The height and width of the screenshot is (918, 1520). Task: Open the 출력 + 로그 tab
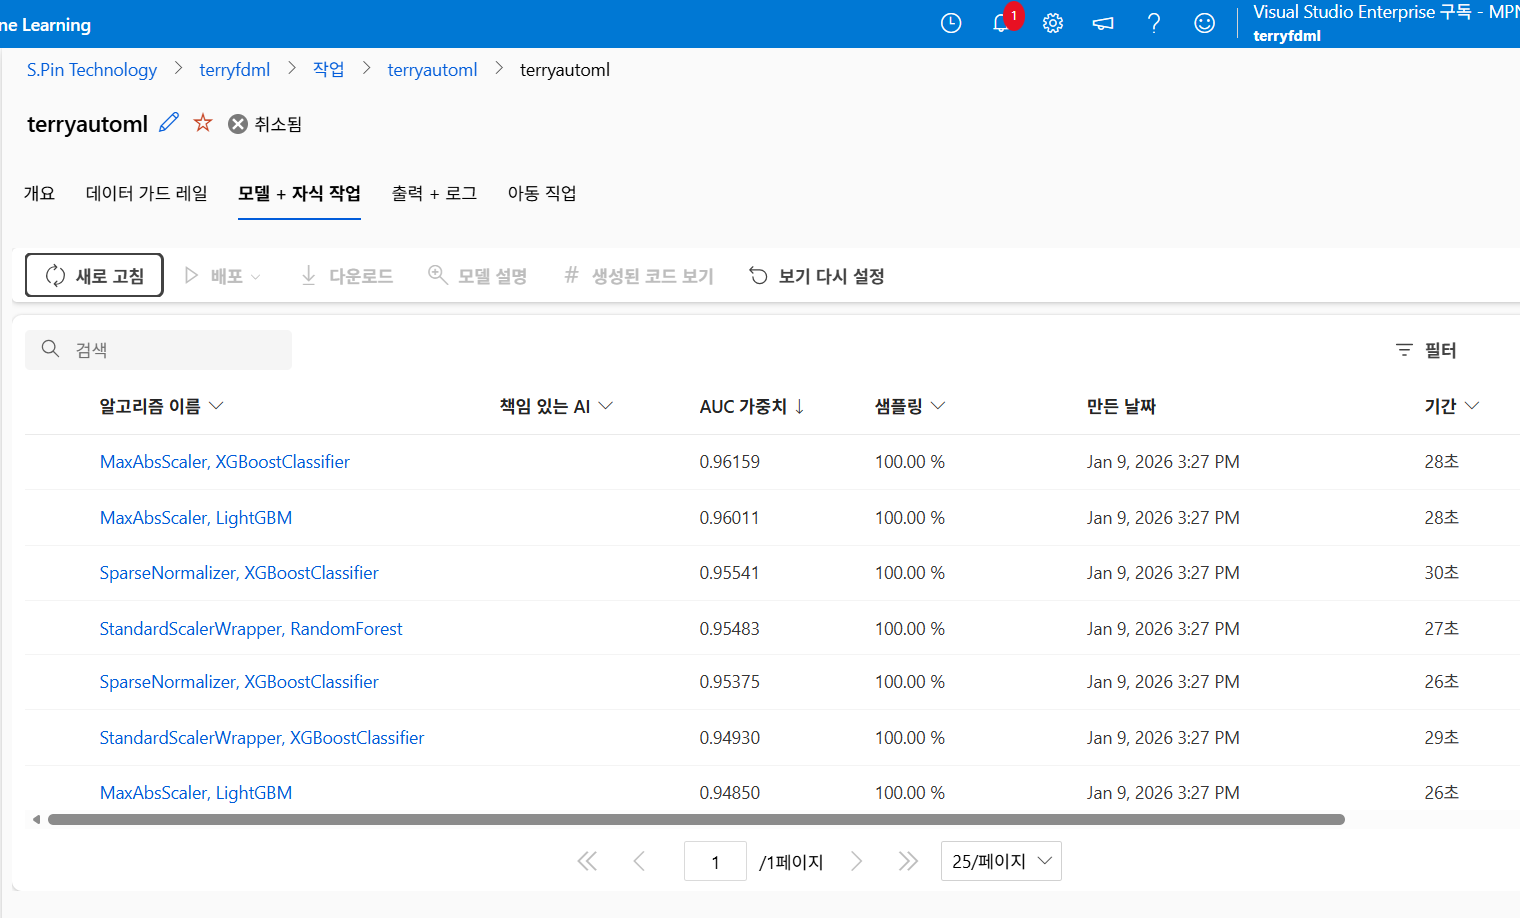pos(434,193)
